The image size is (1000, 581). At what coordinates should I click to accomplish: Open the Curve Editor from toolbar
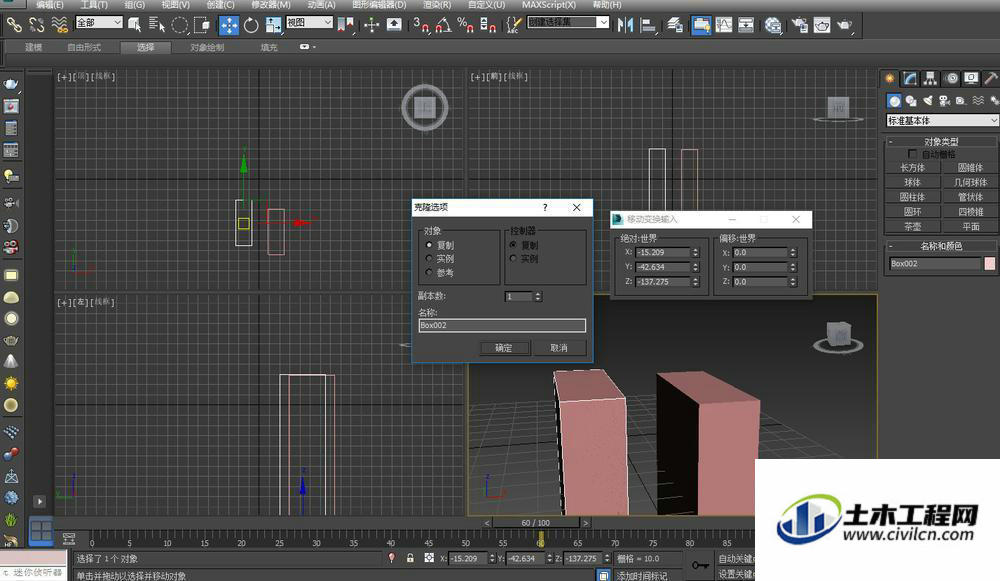pyautogui.click(x=723, y=25)
